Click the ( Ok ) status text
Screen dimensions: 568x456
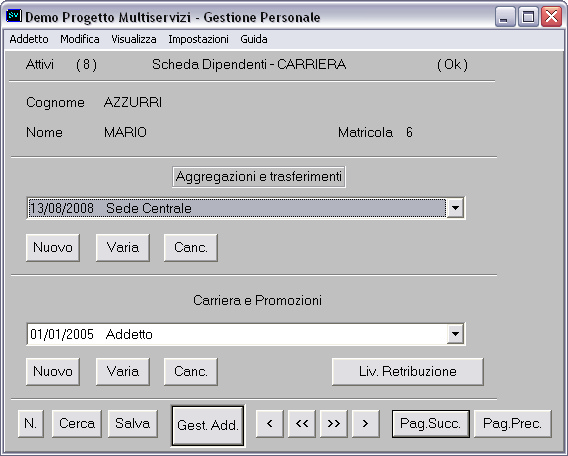452,64
